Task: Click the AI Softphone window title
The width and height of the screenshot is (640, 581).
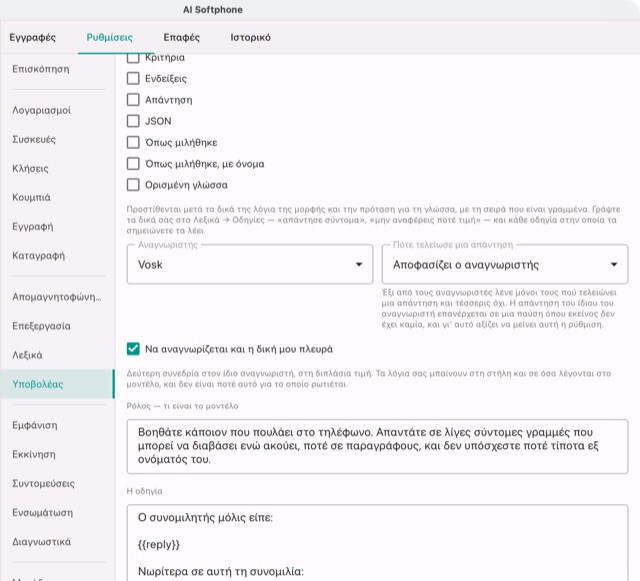Action: [213, 10]
